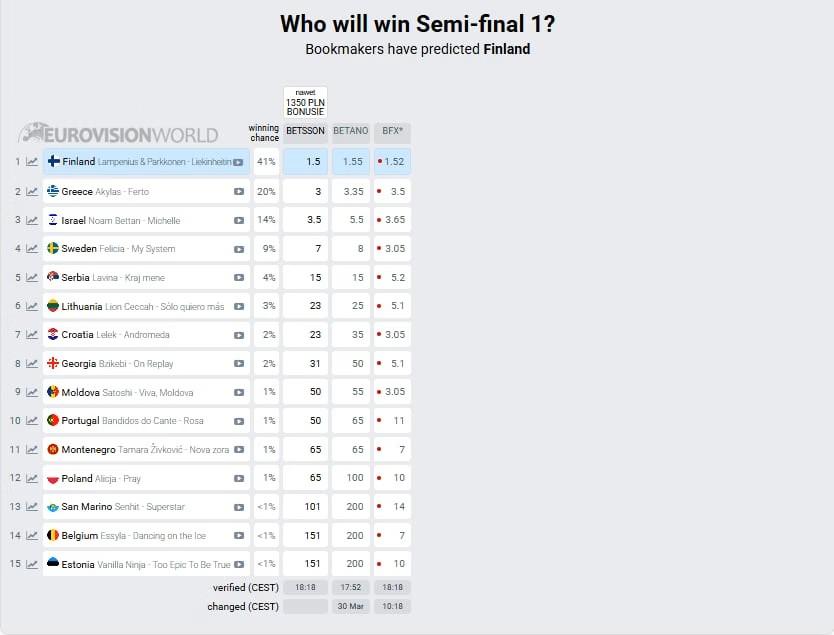Click the trend chart icon beside Israel

[33, 219]
